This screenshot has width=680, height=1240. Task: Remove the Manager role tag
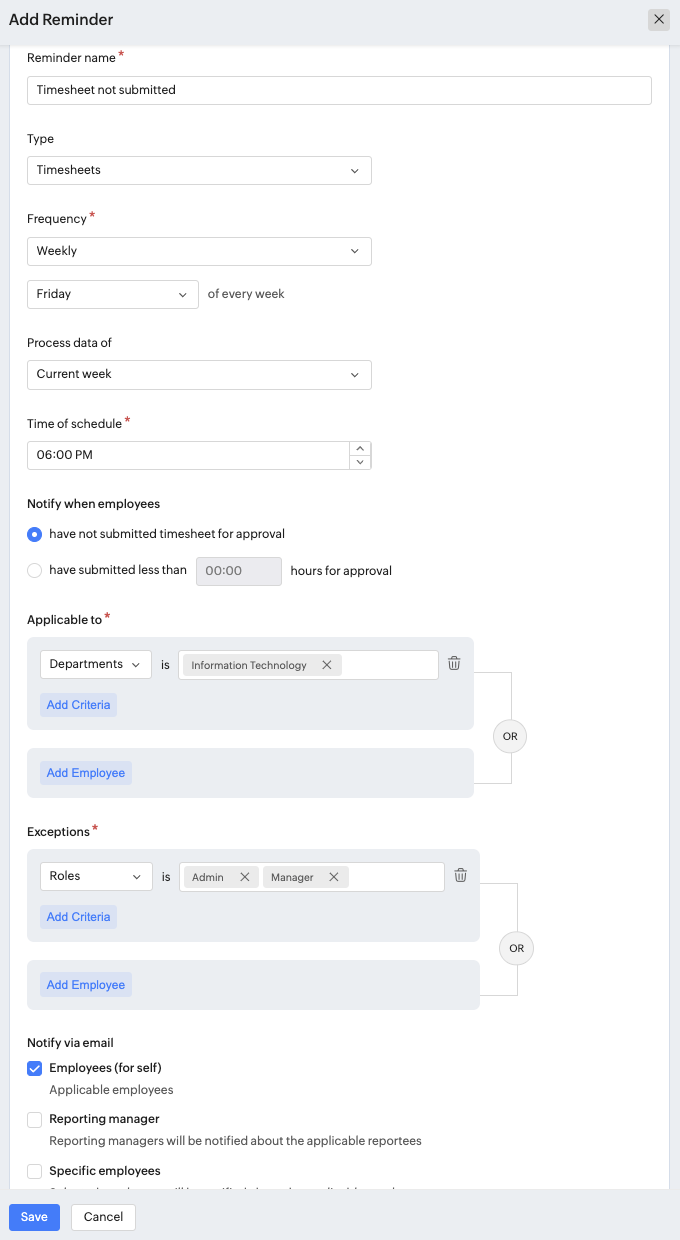coord(334,877)
